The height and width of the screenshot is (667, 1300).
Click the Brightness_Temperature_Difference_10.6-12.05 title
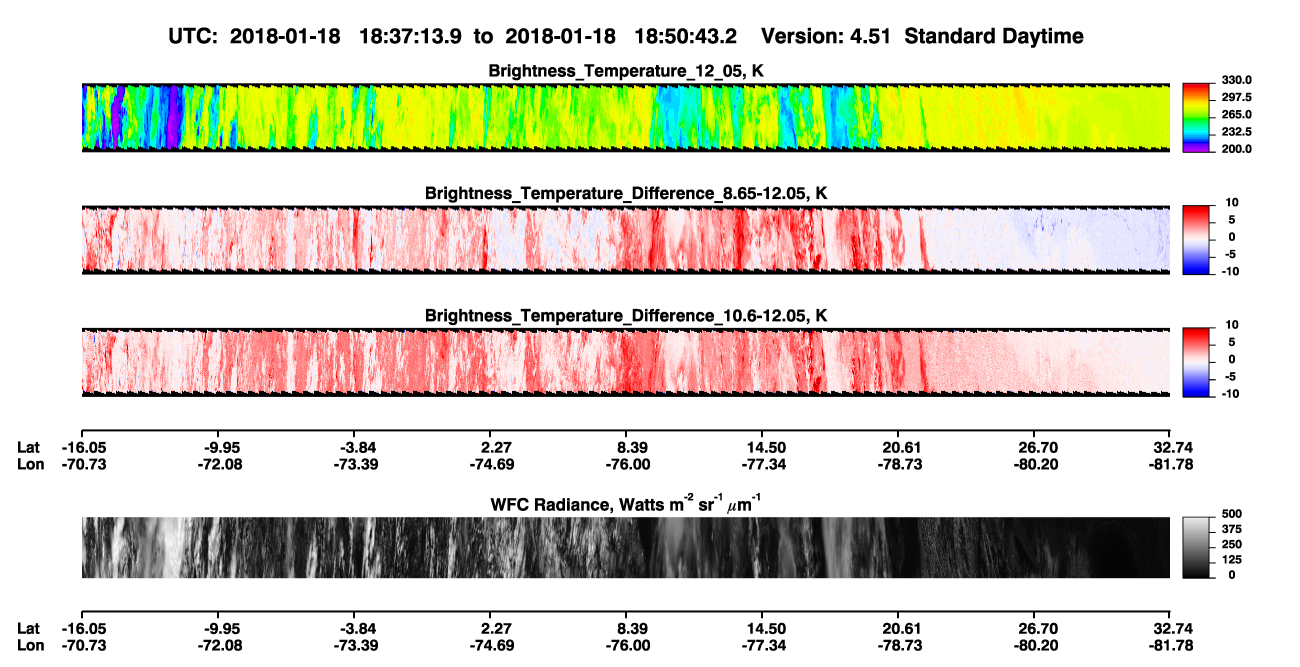pyautogui.click(x=626, y=316)
